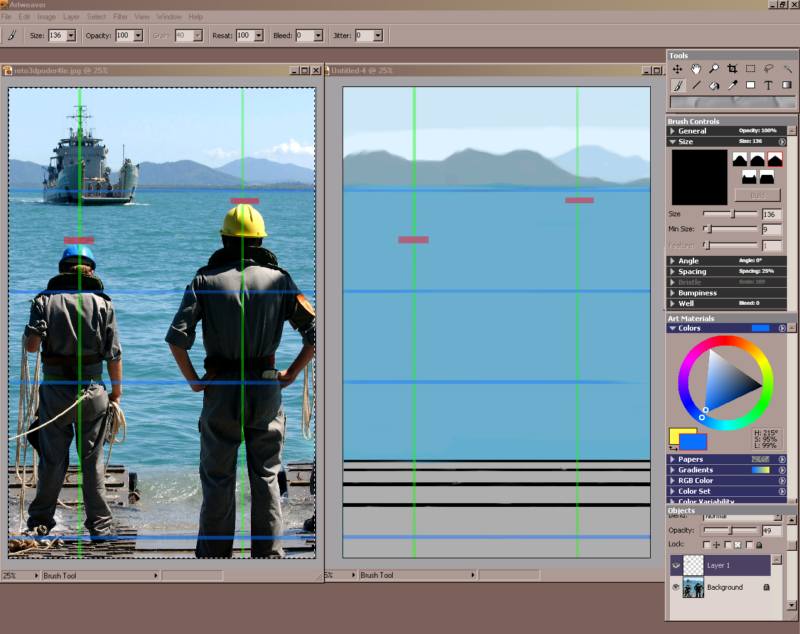Expand the Papers section
The height and width of the screenshot is (634, 800).
point(672,460)
